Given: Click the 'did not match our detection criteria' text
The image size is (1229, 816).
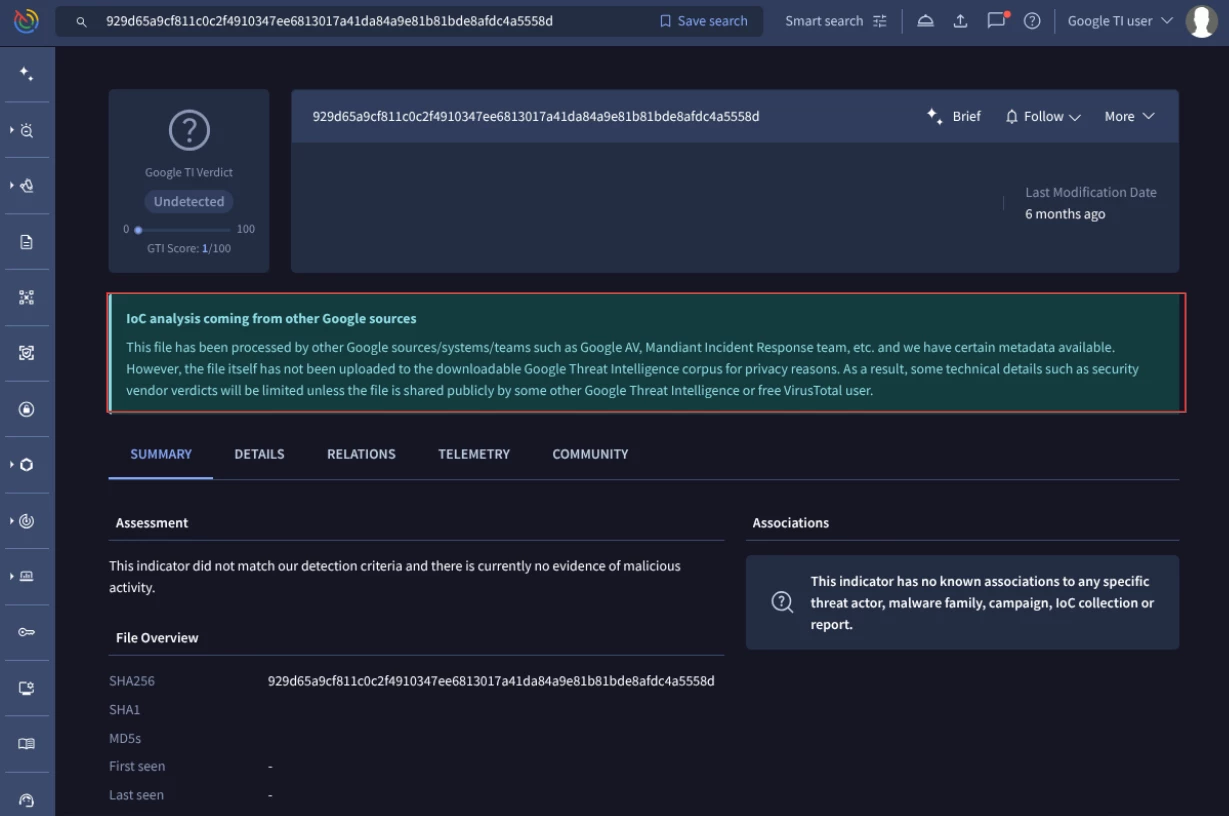Looking at the screenshot, I should (x=395, y=577).
